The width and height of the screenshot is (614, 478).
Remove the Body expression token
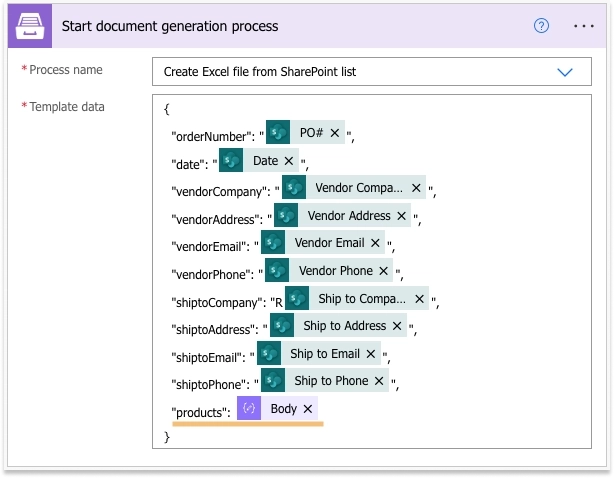(x=308, y=409)
